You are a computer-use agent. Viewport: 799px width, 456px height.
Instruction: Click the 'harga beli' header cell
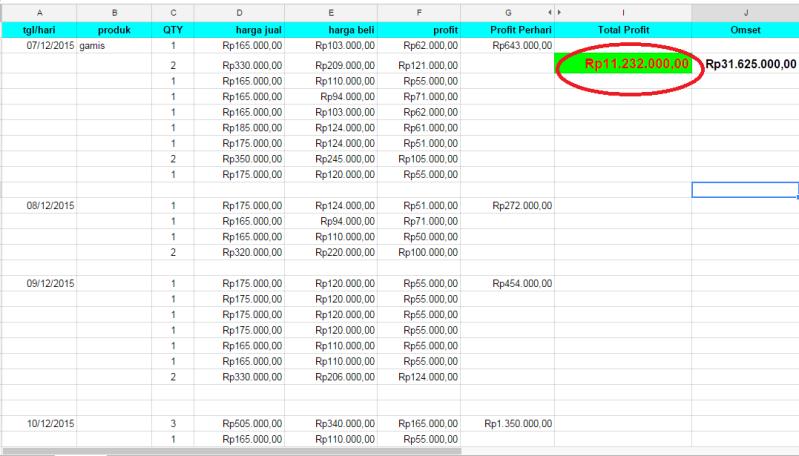click(330, 30)
